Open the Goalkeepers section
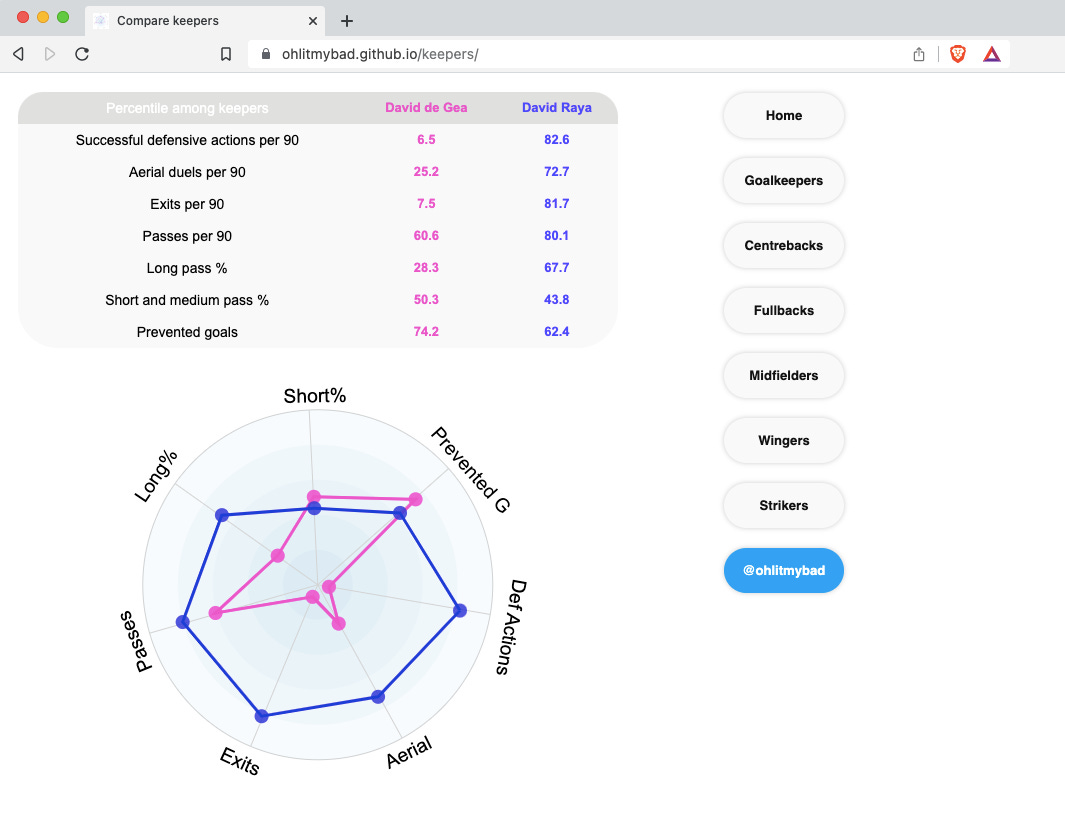This screenshot has height=824, width=1065. (783, 180)
